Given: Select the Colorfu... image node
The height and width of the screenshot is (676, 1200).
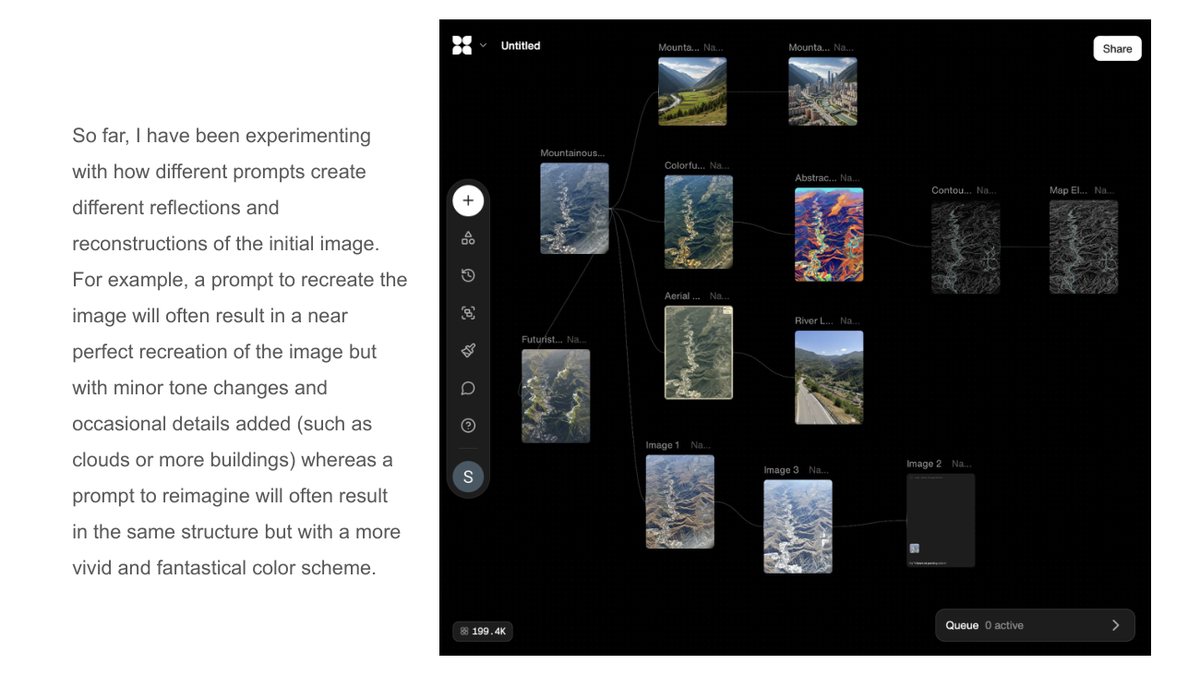Looking at the screenshot, I should [x=698, y=221].
